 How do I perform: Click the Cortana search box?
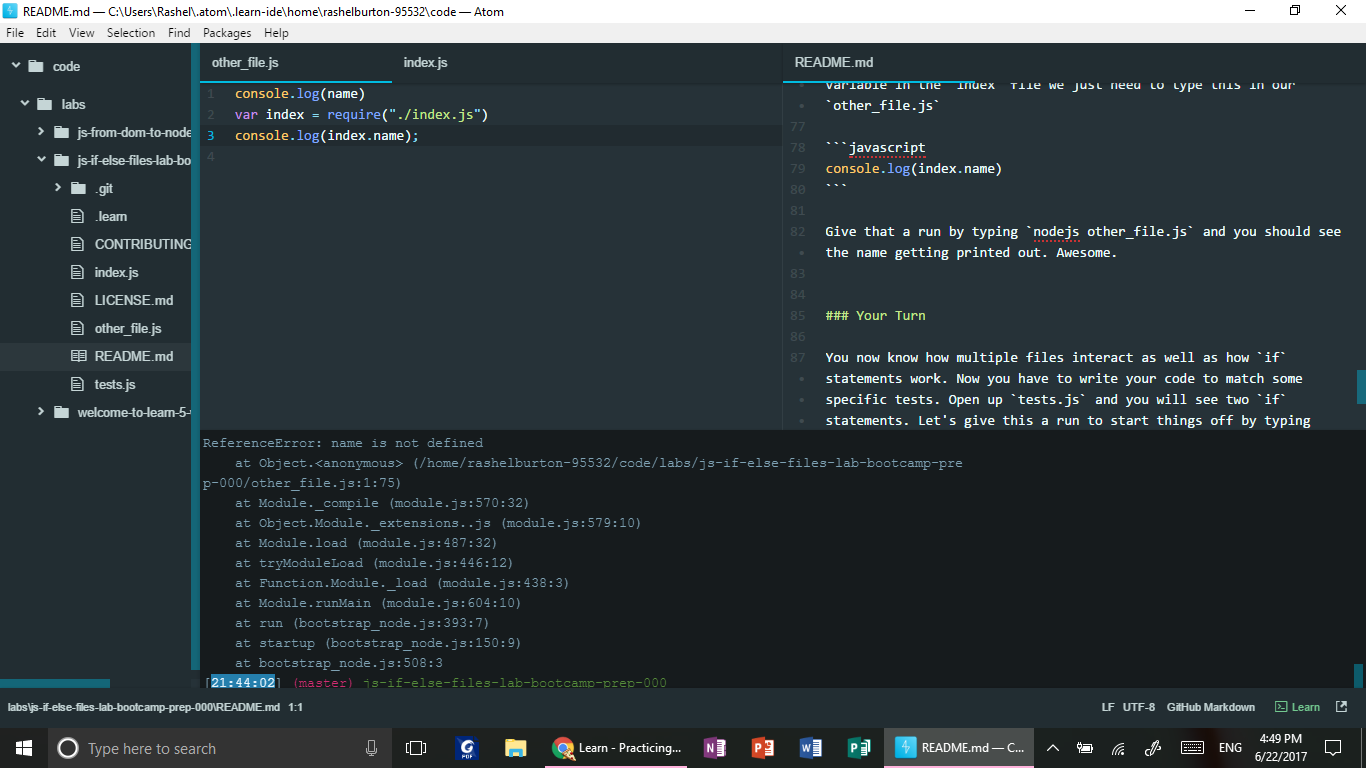click(x=219, y=747)
